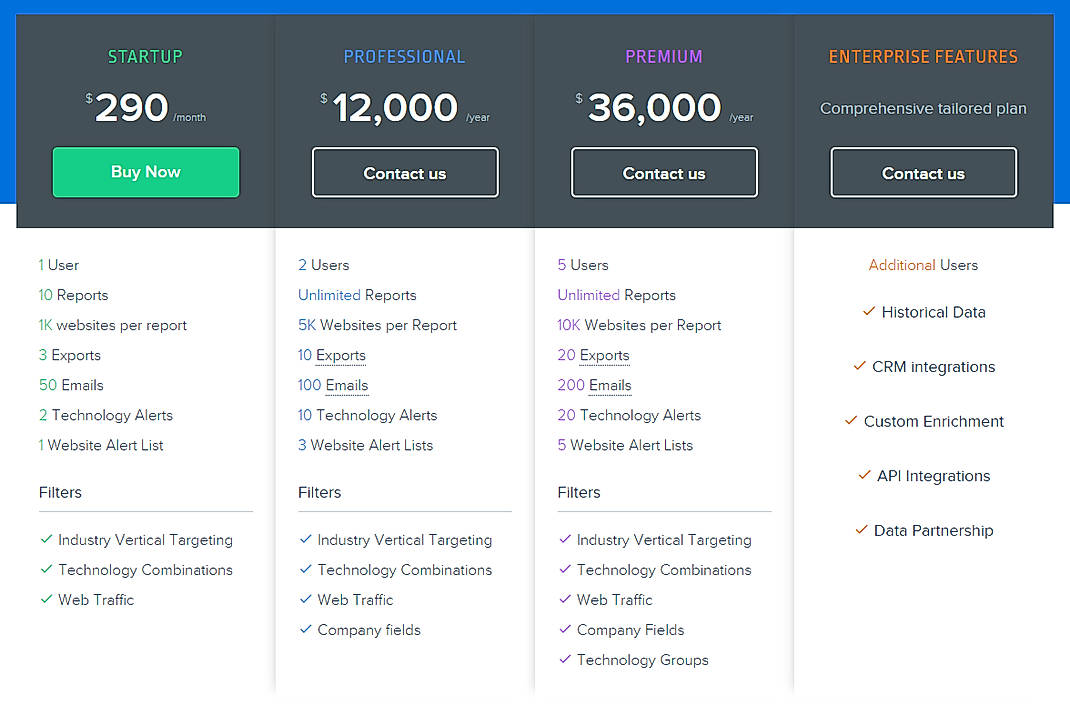
Task: Click the Web Traffic checkmark under Startup
Action: tap(46, 599)
